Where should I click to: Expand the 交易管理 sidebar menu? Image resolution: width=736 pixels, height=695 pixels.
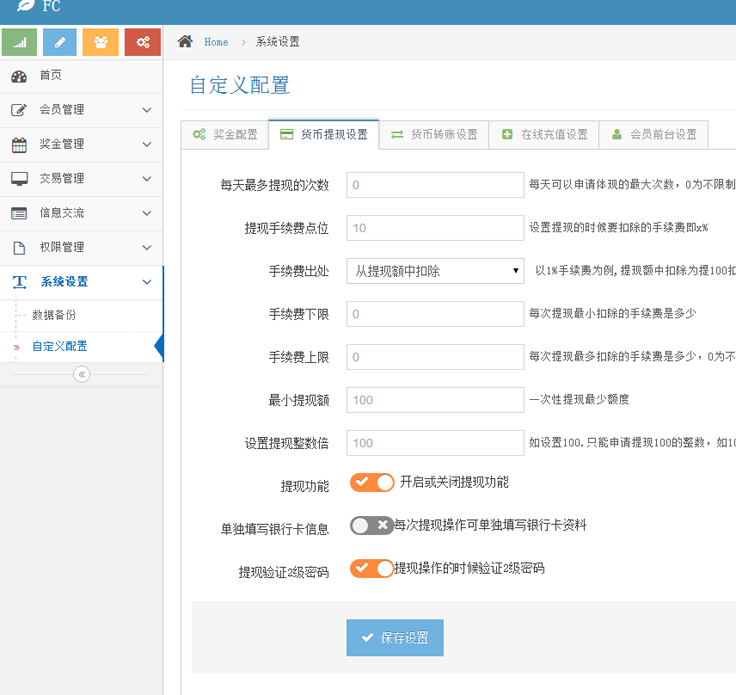pos(80,179)
